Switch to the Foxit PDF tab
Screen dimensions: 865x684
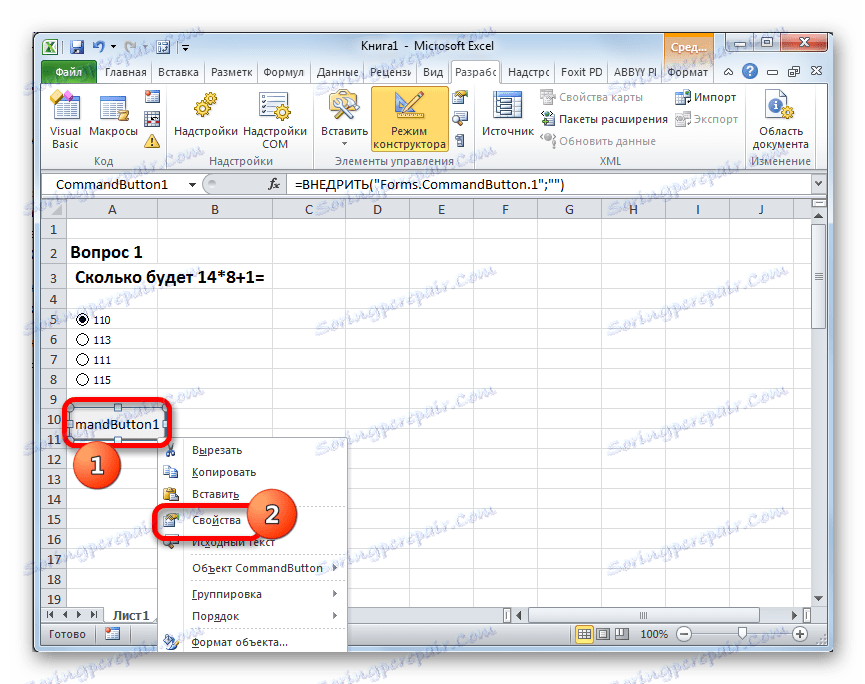coord(581,72)
